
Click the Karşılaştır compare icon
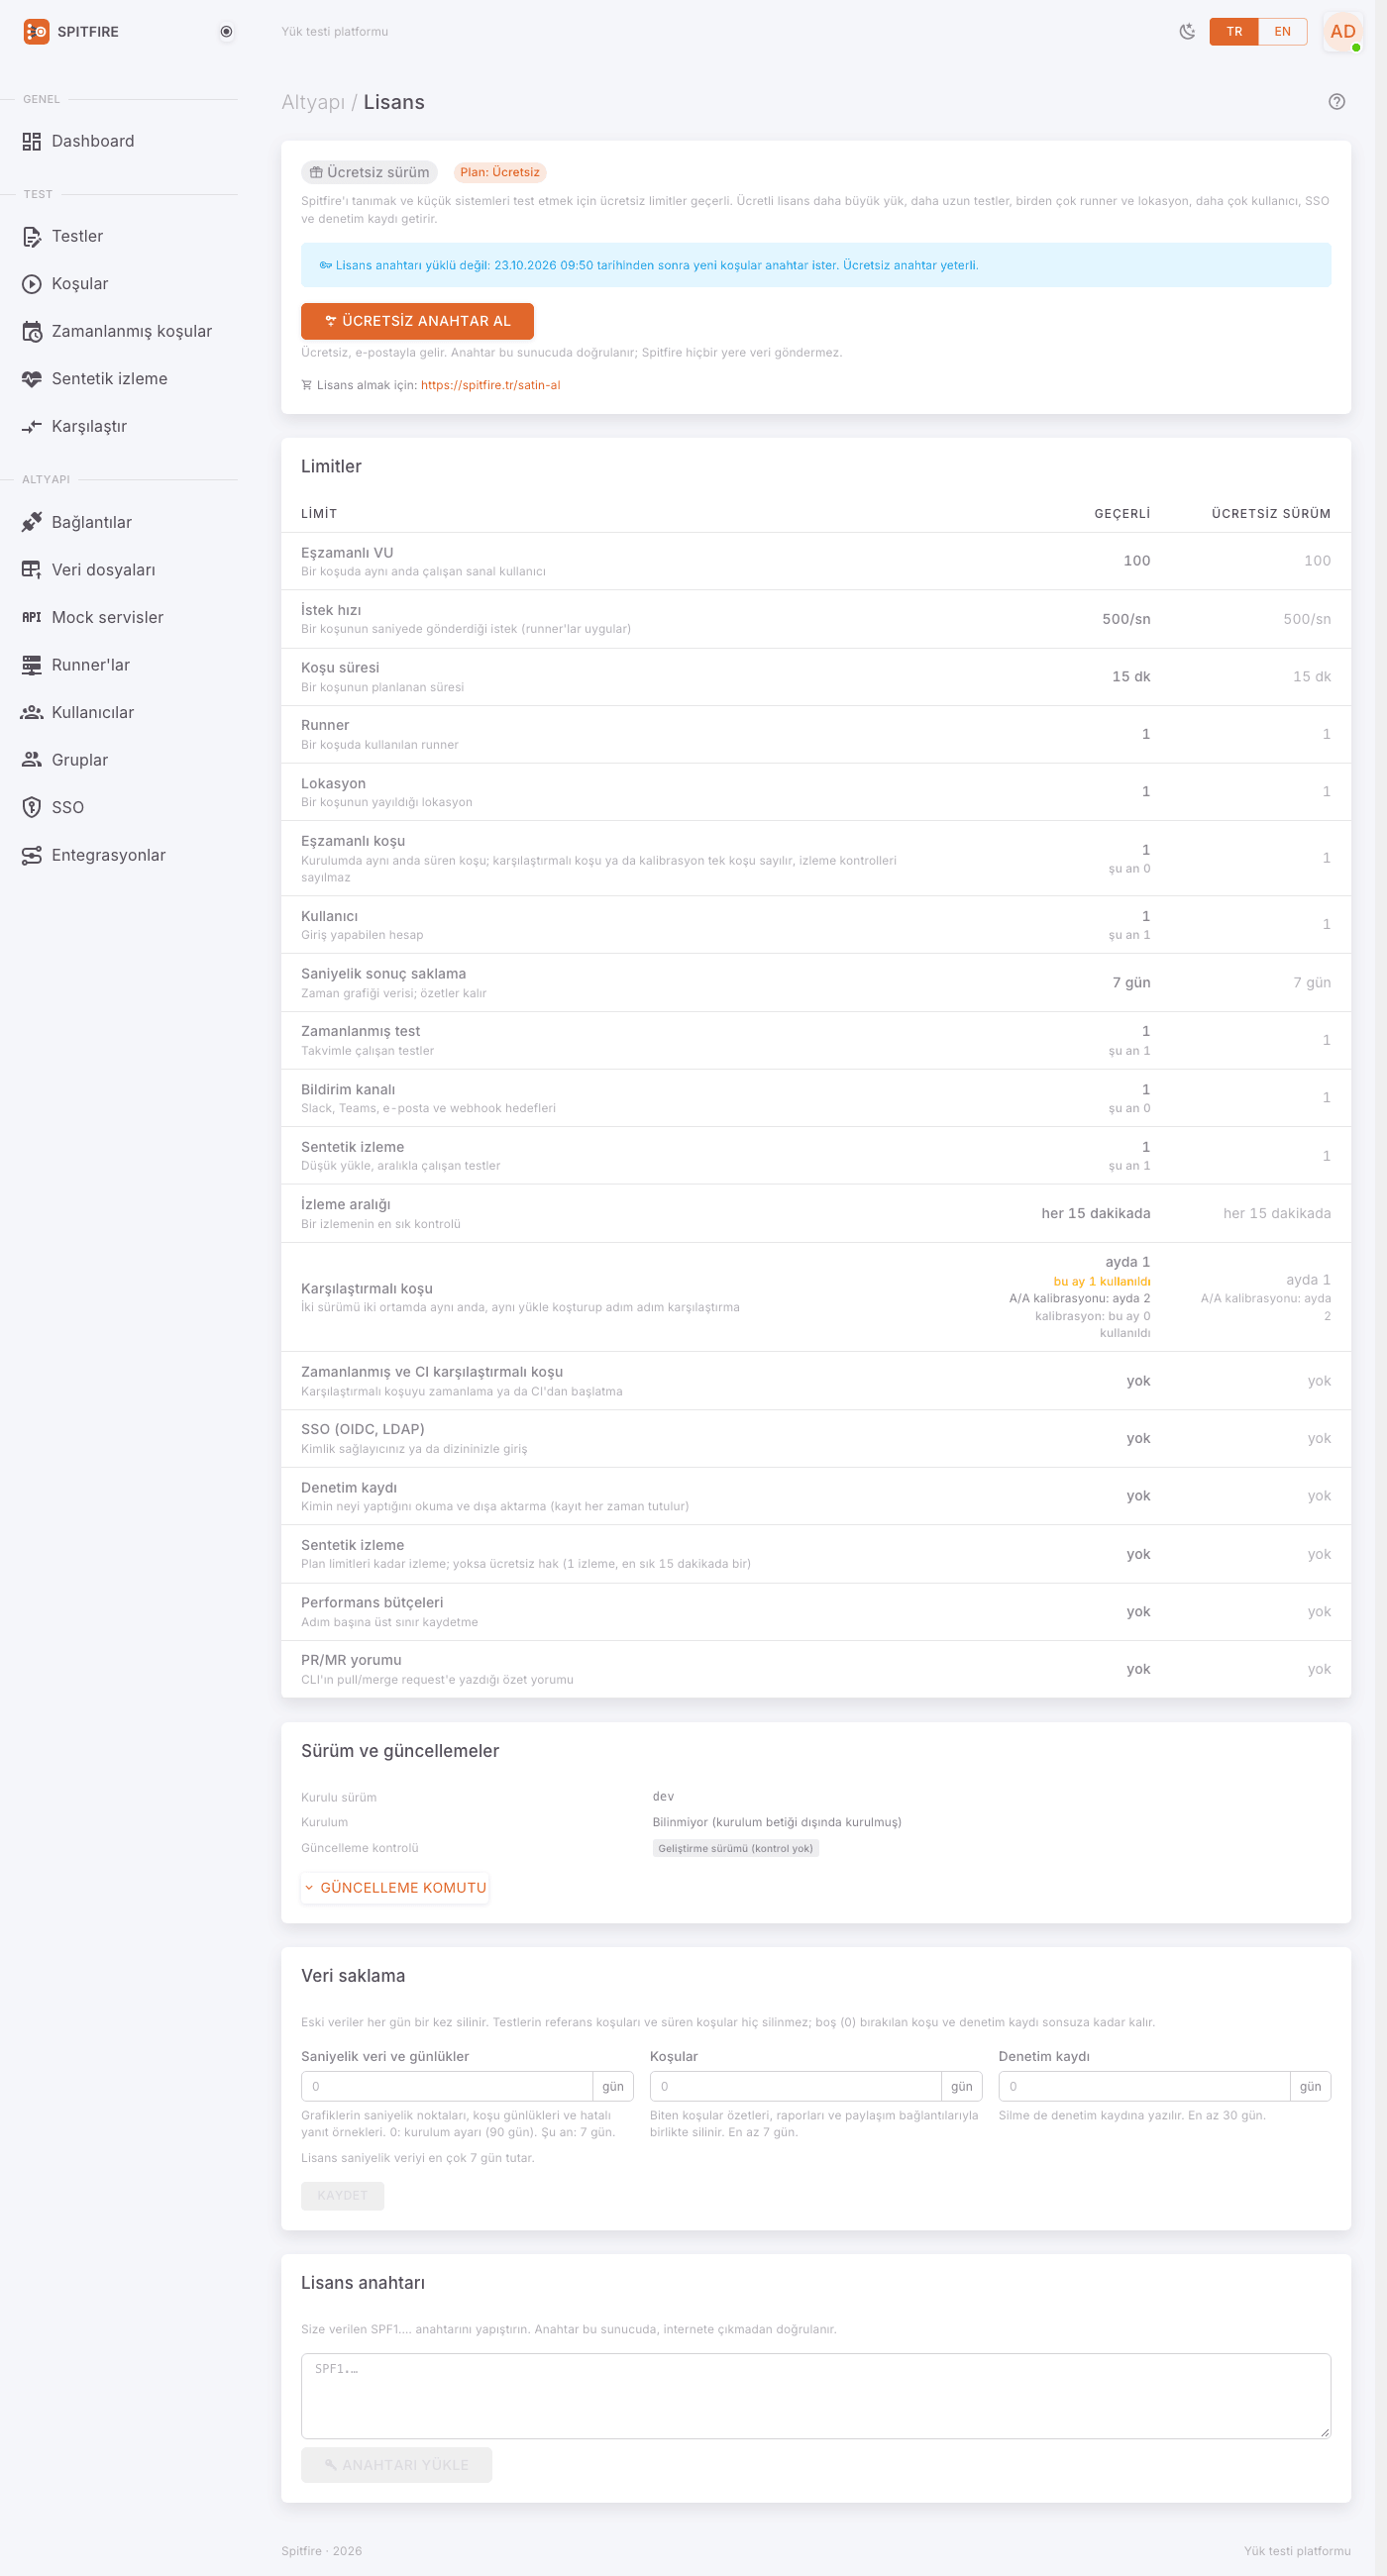[32, 426]
